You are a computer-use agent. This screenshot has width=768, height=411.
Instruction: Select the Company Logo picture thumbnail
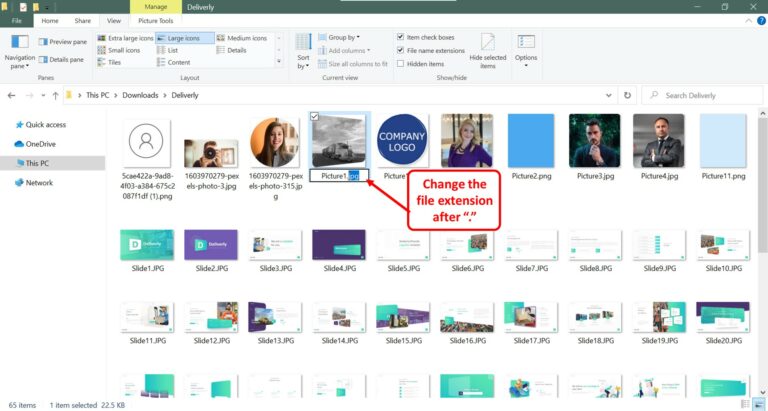coord(402,141)
